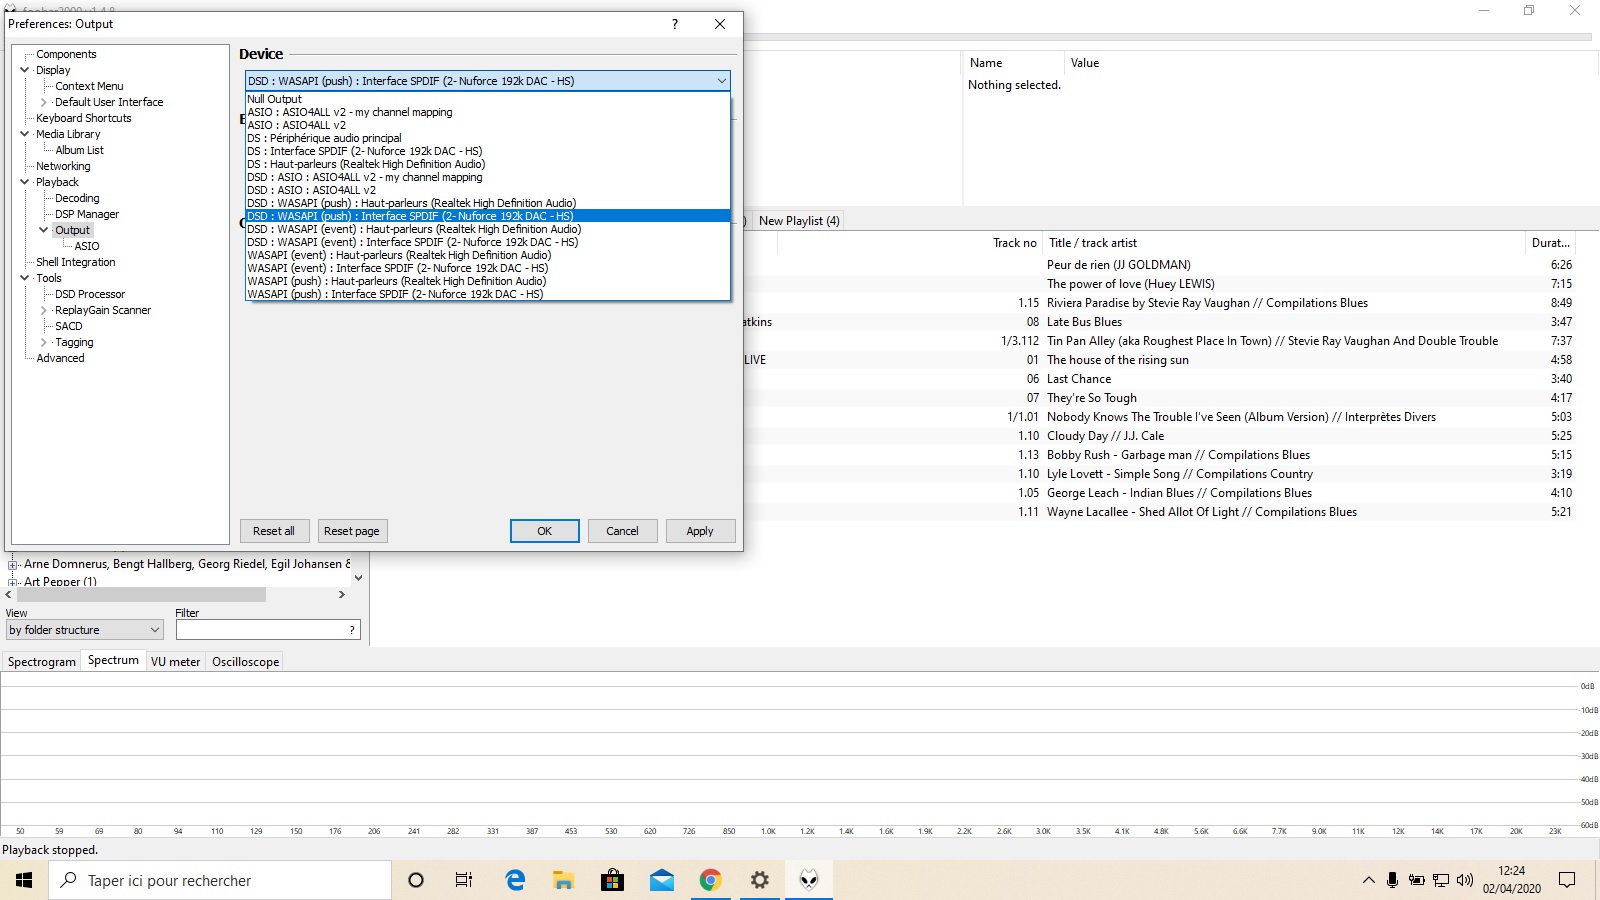Open the 'by folder structure' view dropdown
1600x900 pixels.
pyautogui.click(x=84, y=630)
